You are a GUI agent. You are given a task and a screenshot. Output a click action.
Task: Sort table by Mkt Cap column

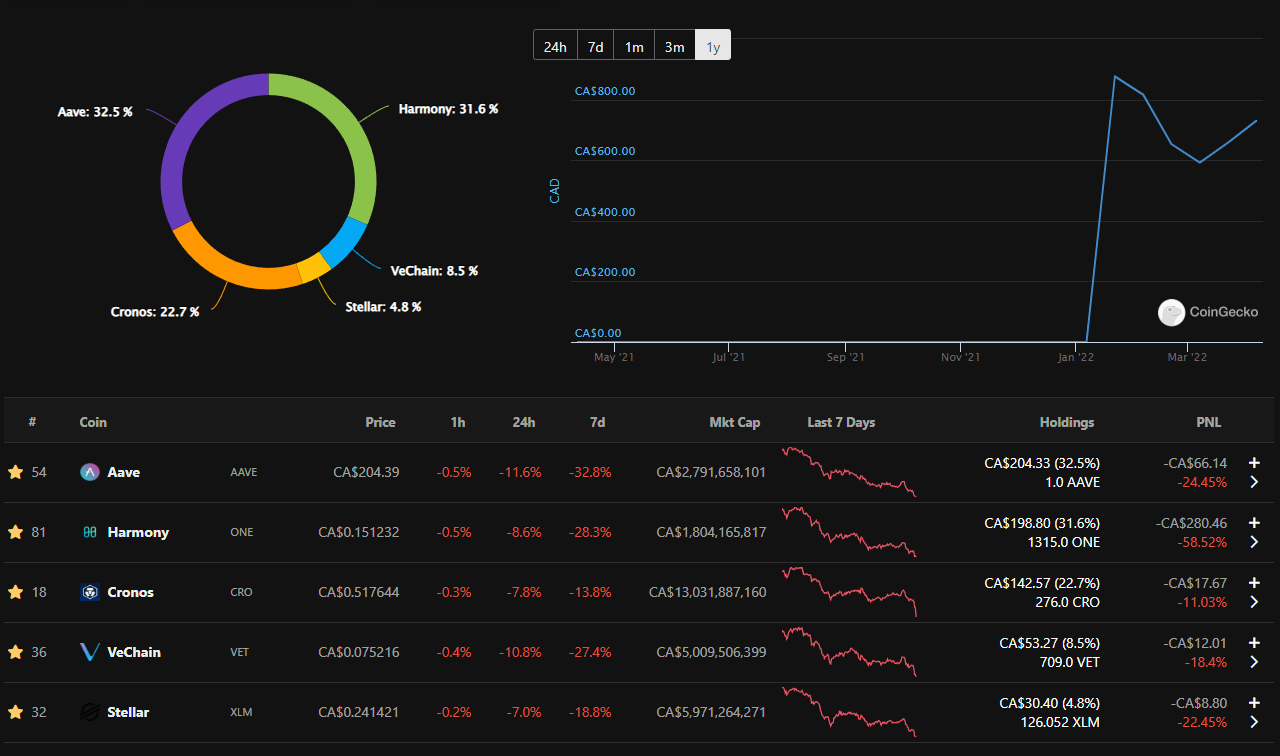(735, 422)
